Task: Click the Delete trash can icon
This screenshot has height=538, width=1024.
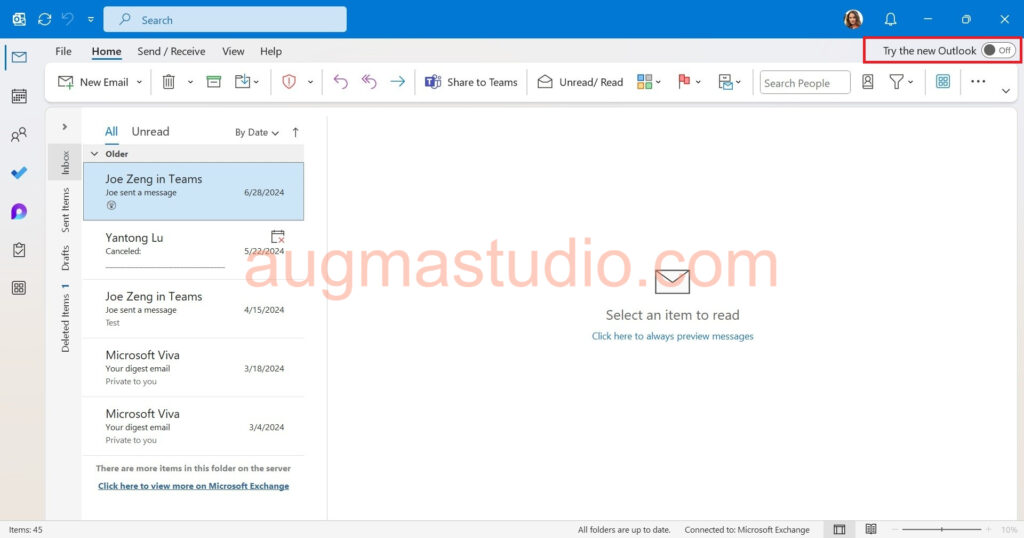Action: pyautogui.click(x=169, y=82)
